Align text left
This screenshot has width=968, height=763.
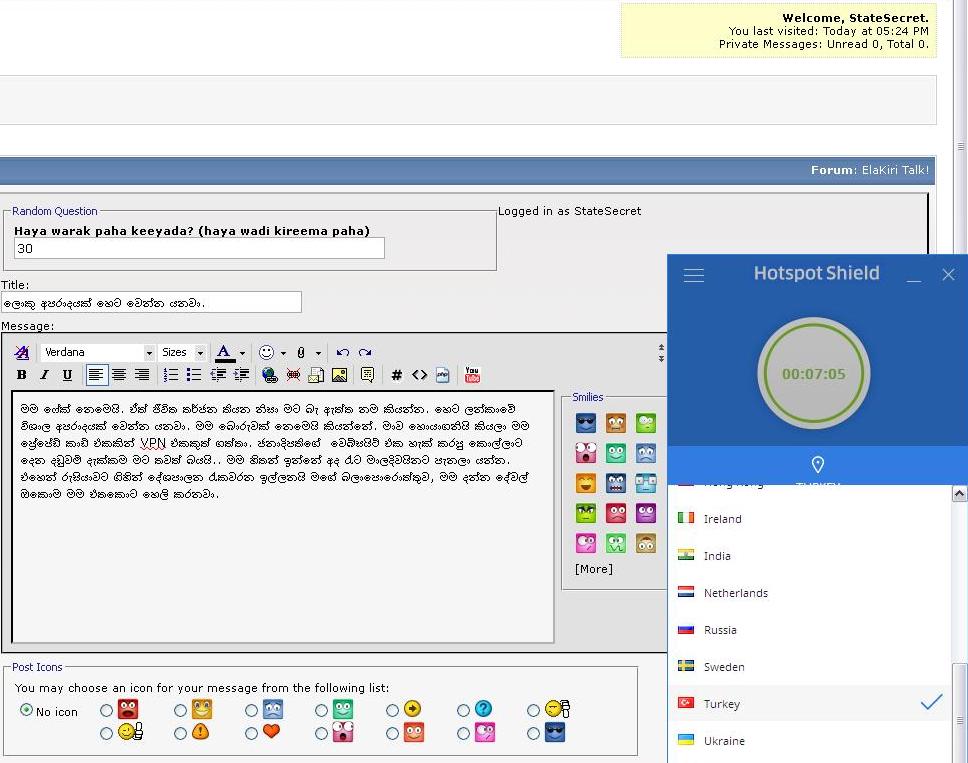[96, 375]
